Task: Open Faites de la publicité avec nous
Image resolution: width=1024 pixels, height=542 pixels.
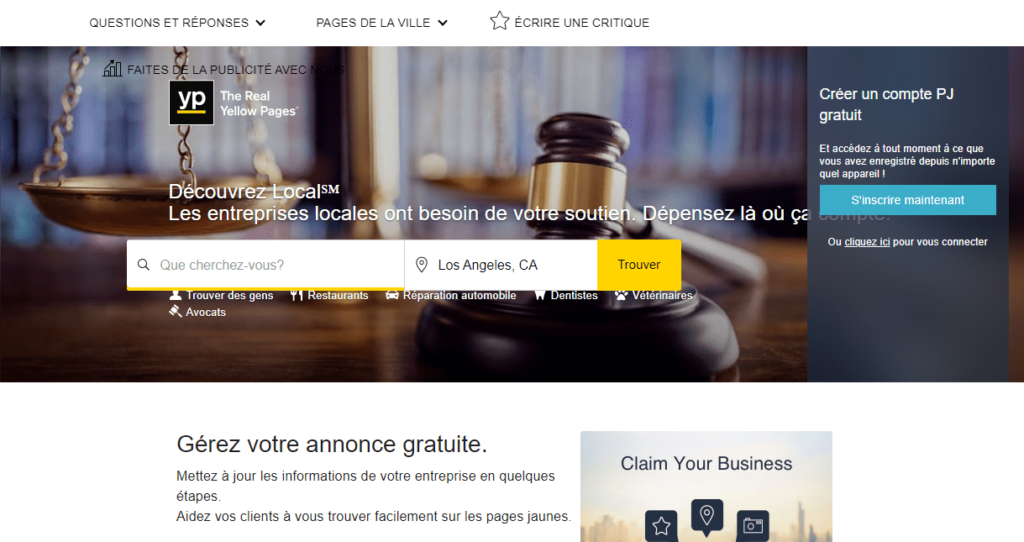Action: 235,69
